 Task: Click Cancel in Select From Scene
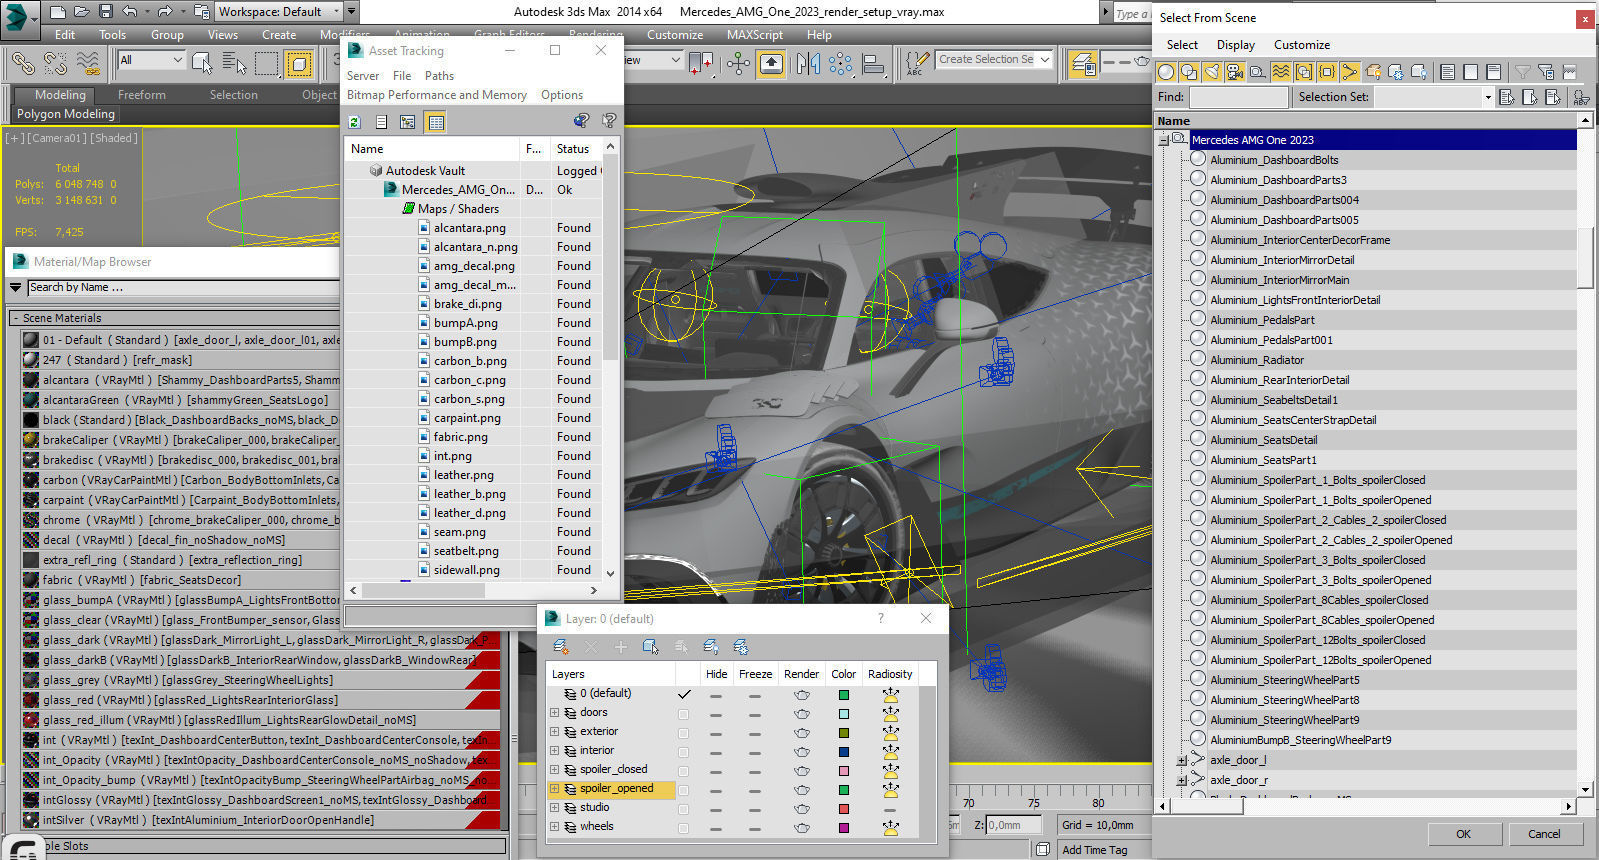pos(1544,834)
